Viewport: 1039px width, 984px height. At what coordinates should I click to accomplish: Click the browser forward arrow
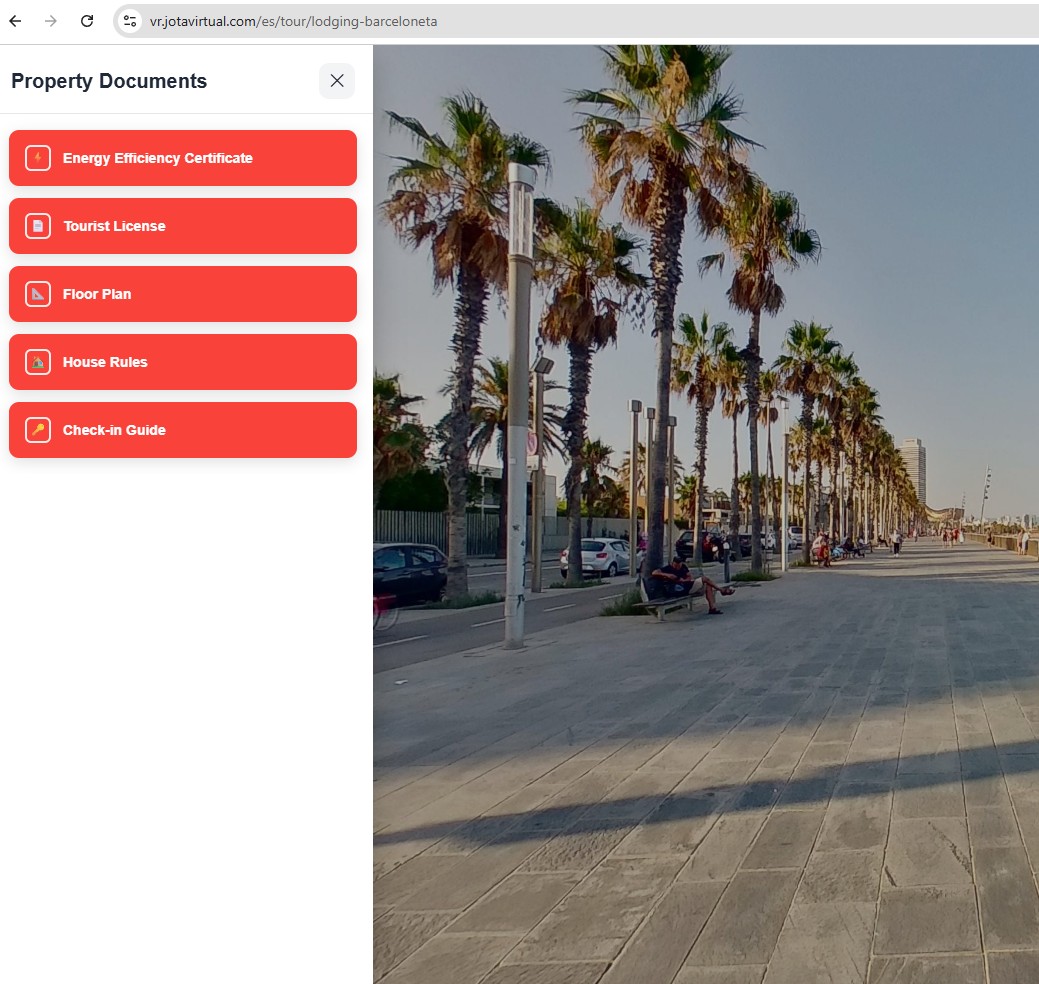tap(51, 21)
